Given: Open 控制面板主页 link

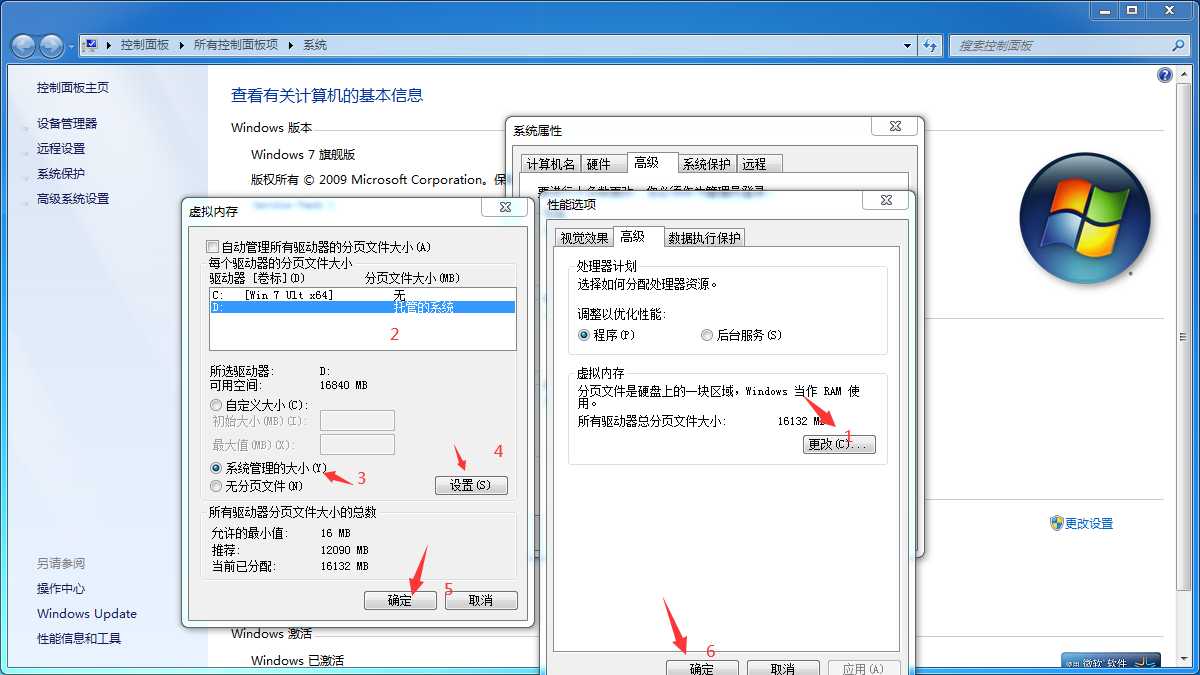Looking at the screenshot, I should tap(73, 88).
